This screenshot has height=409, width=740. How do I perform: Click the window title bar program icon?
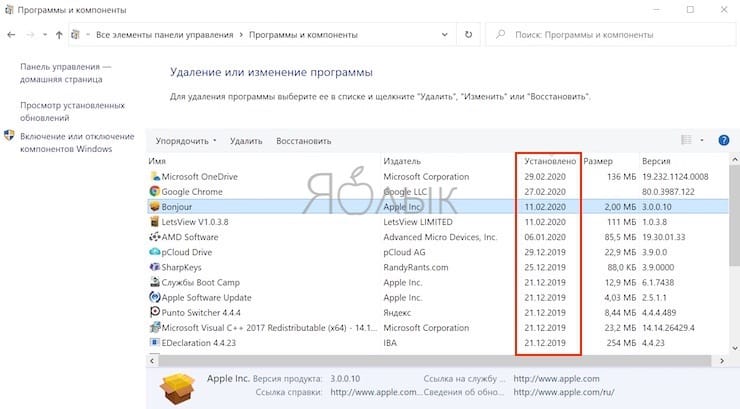(9, 9)
